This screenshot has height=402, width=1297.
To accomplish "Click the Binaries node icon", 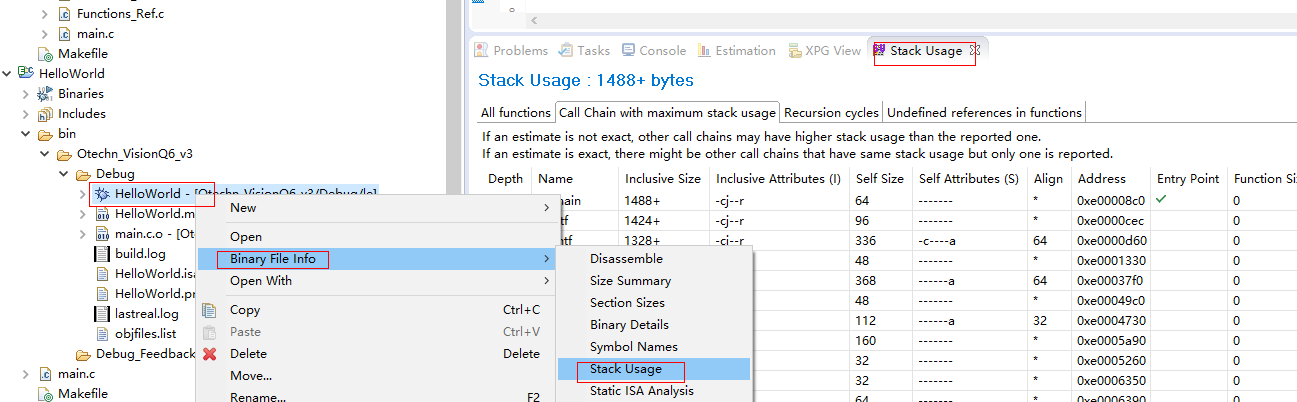I will [x=44, y=93].
